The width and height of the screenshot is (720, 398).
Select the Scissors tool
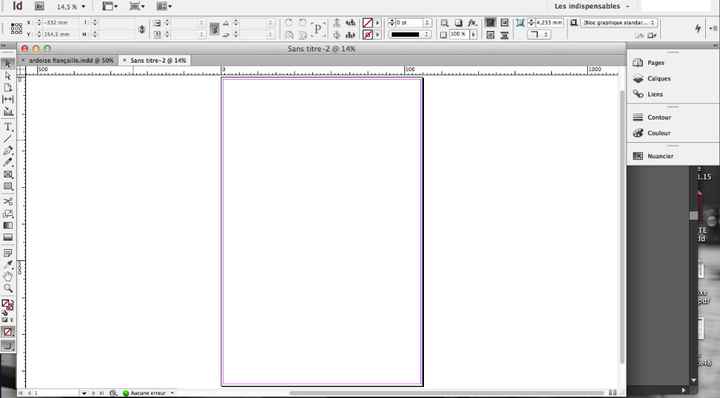[x=8, y=202]
